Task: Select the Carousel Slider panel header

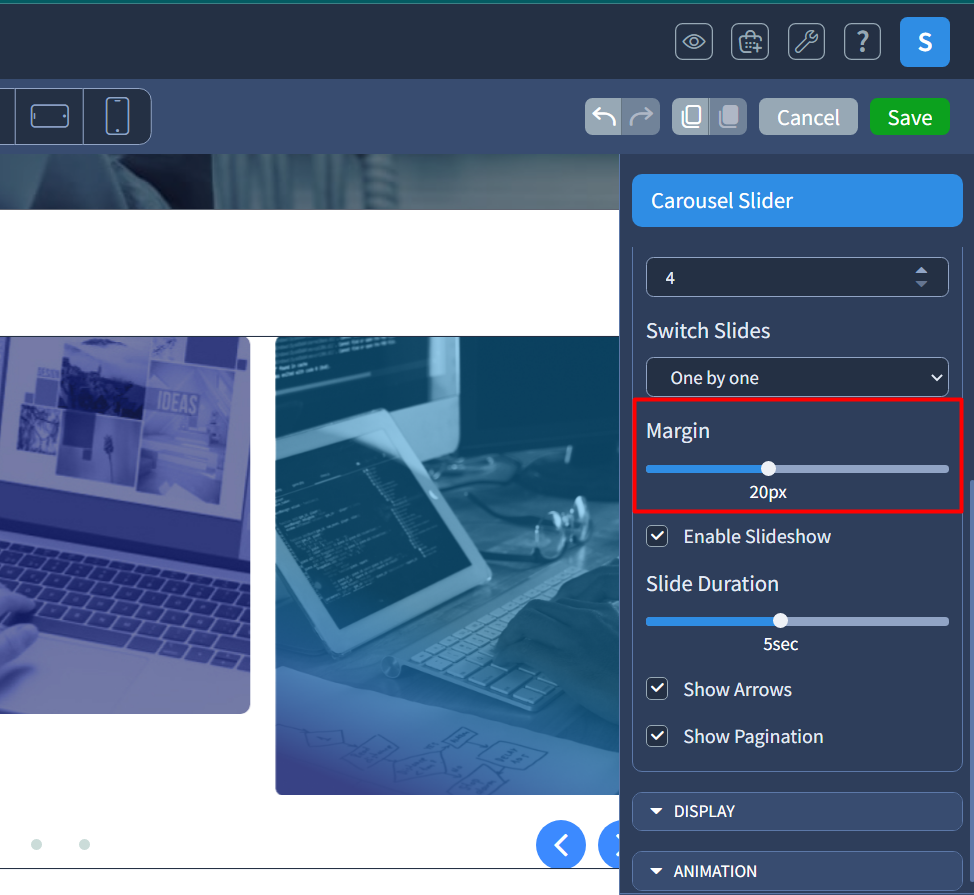Action: click(x=797, y=200)
